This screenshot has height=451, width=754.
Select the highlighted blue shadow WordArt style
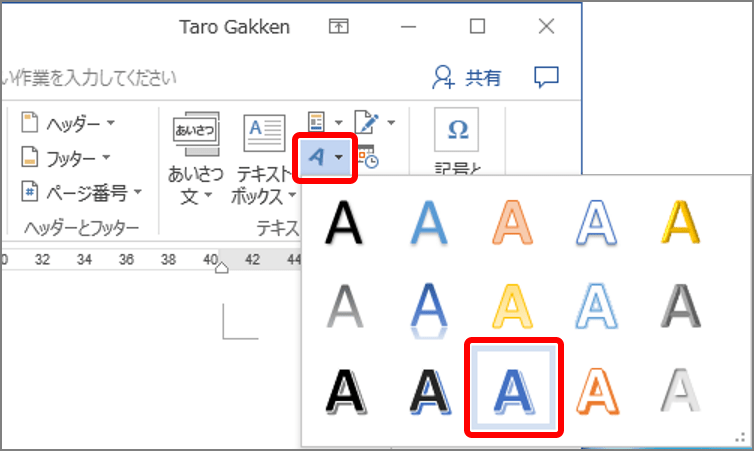tap(514, 388)
